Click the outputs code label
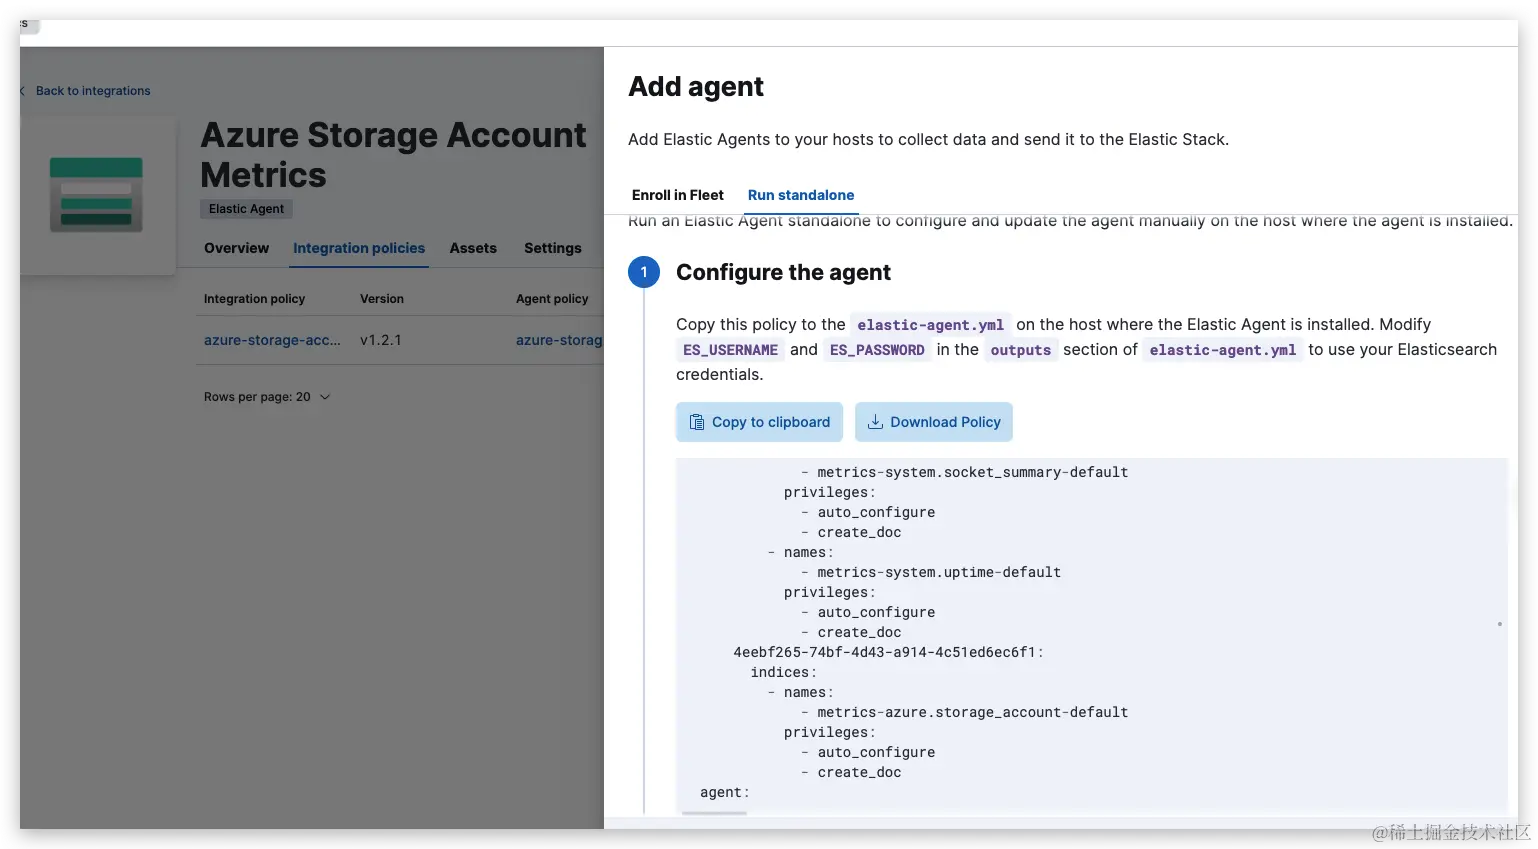Image resolution: width=1538 pixels, height=849 pixels. tap(1020, 350)
